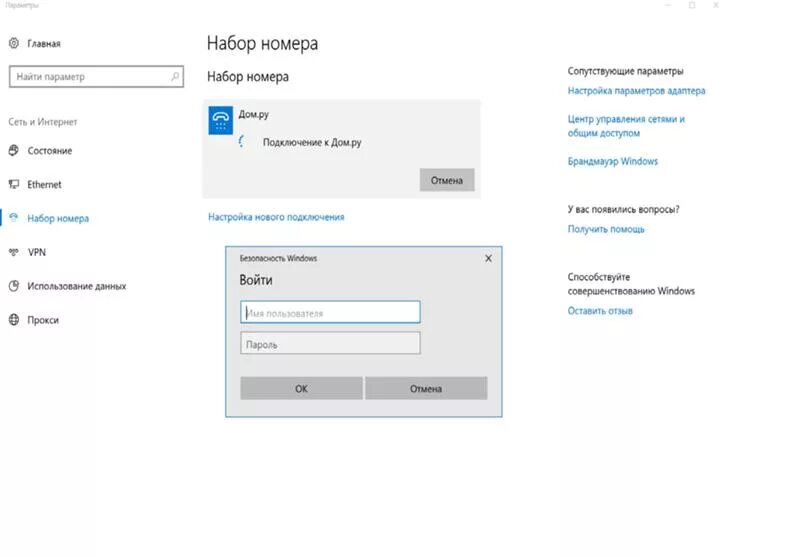The image size is (800, 557).
Task: Confirm login with OK button
Action: (x=302, y=388)
